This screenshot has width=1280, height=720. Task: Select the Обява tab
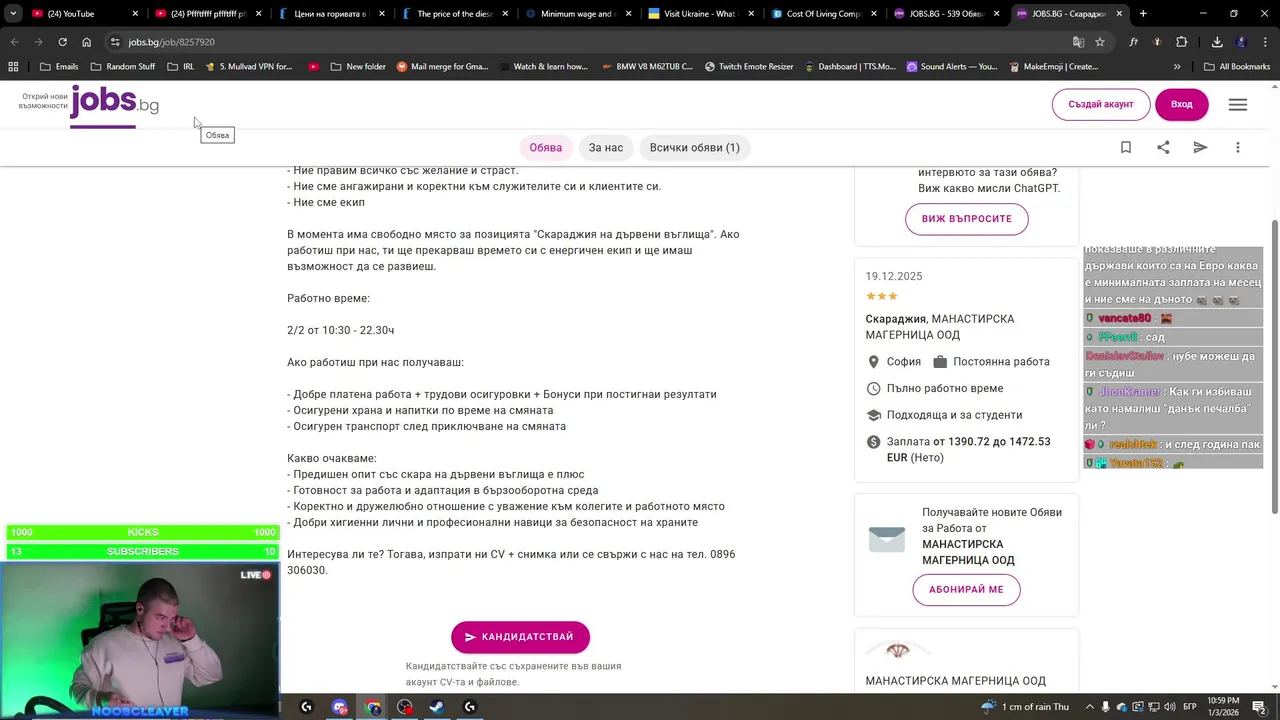546,147
